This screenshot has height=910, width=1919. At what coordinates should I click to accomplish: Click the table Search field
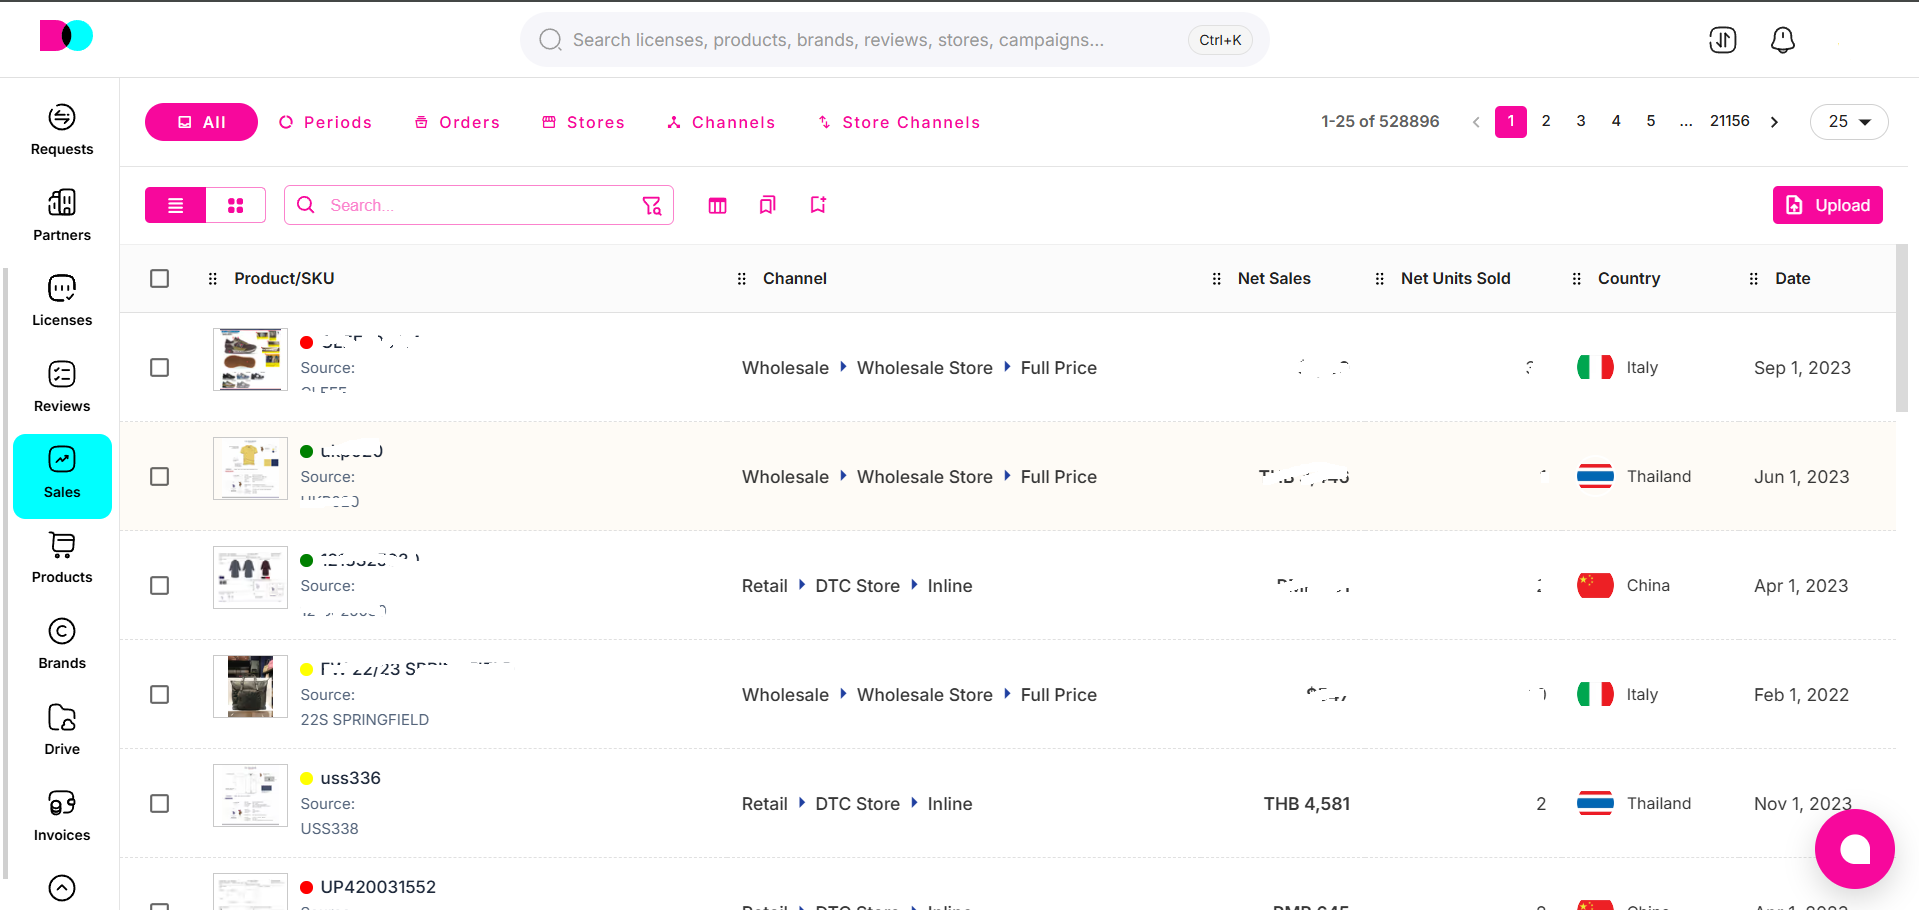(479, 205)
